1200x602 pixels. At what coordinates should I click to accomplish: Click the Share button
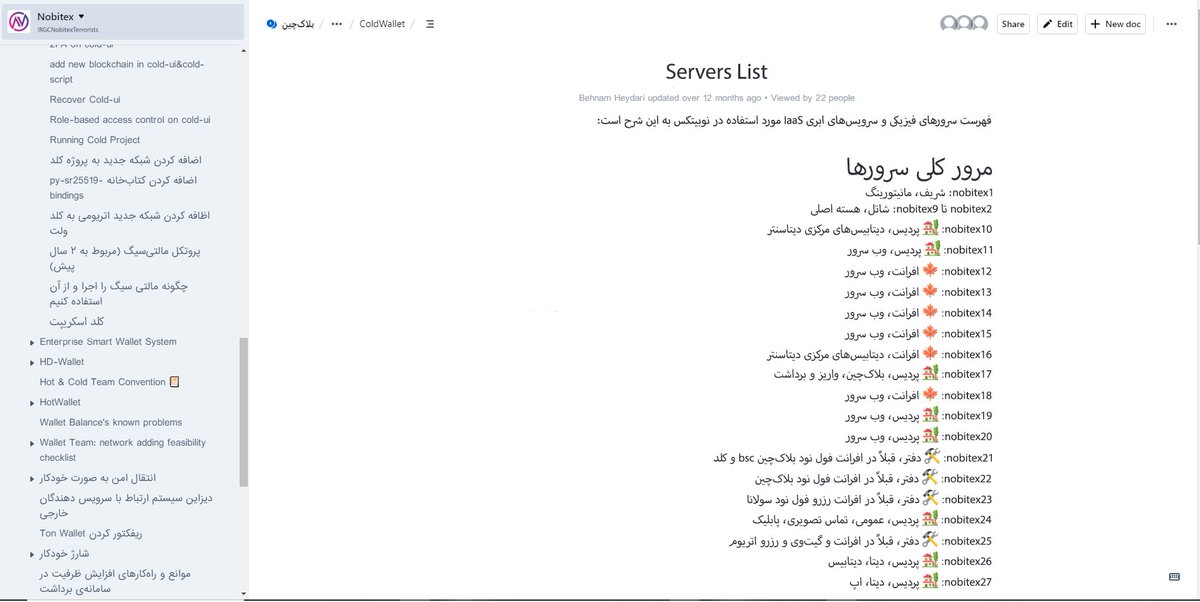[1013, 24]
